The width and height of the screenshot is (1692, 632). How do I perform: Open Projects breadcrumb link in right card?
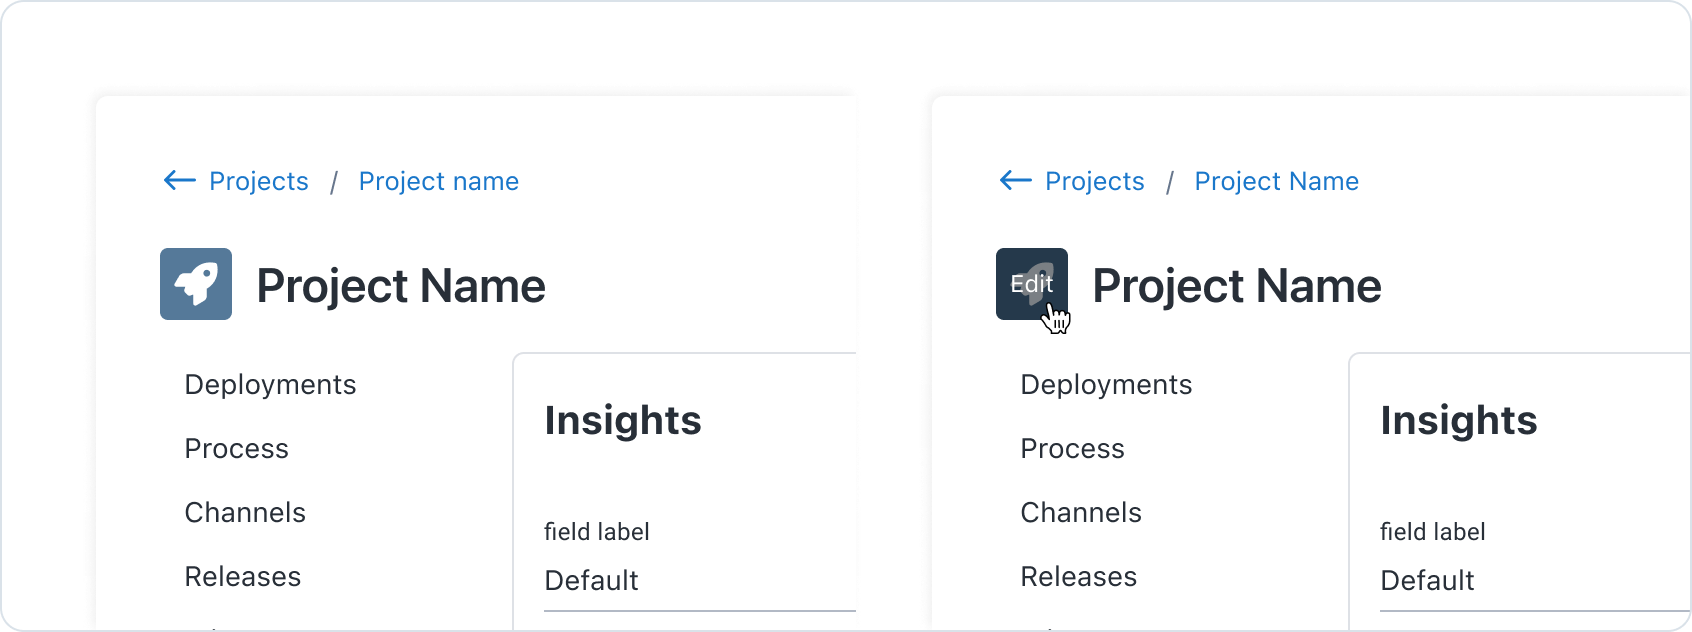point(1094,181)
